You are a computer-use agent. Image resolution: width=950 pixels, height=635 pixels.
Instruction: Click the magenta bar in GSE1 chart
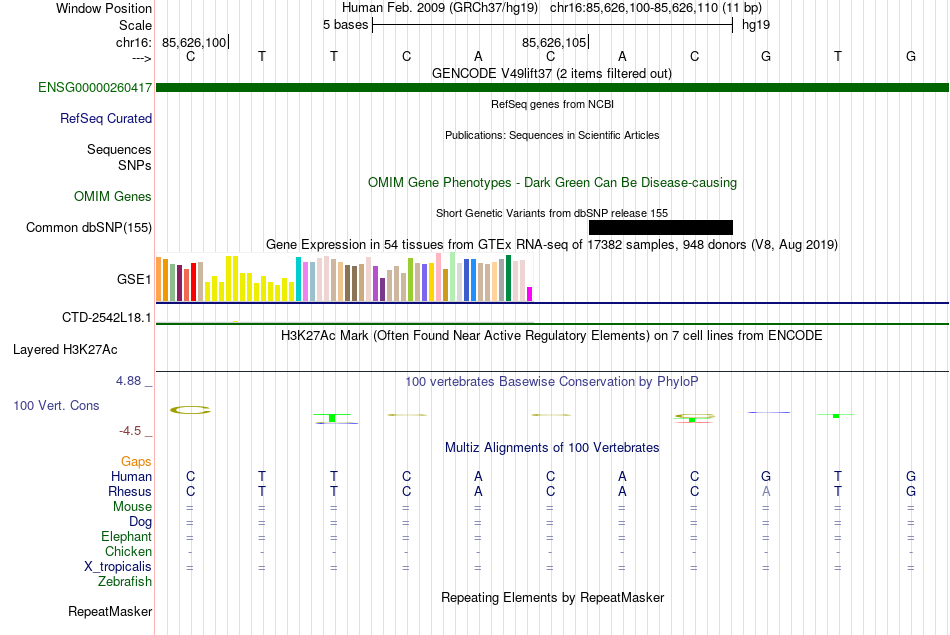pos(530,294)
